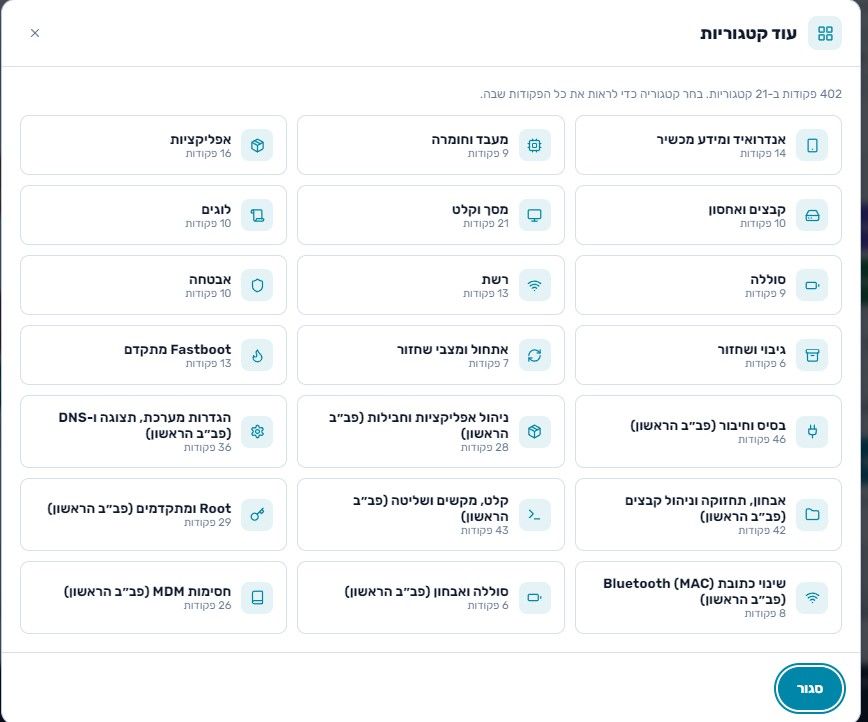
Task: Select the monitor icon for מסך וקלט
Action: pos(534,215)
